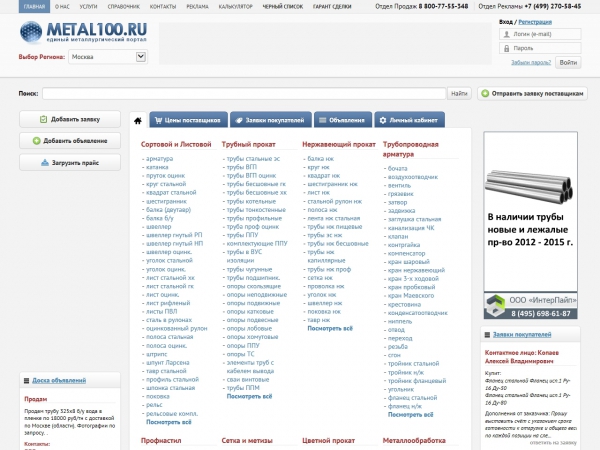Open the сваи винтовые link
The height and width of the screenshot is (450, 600).
[x=248, y=379]
